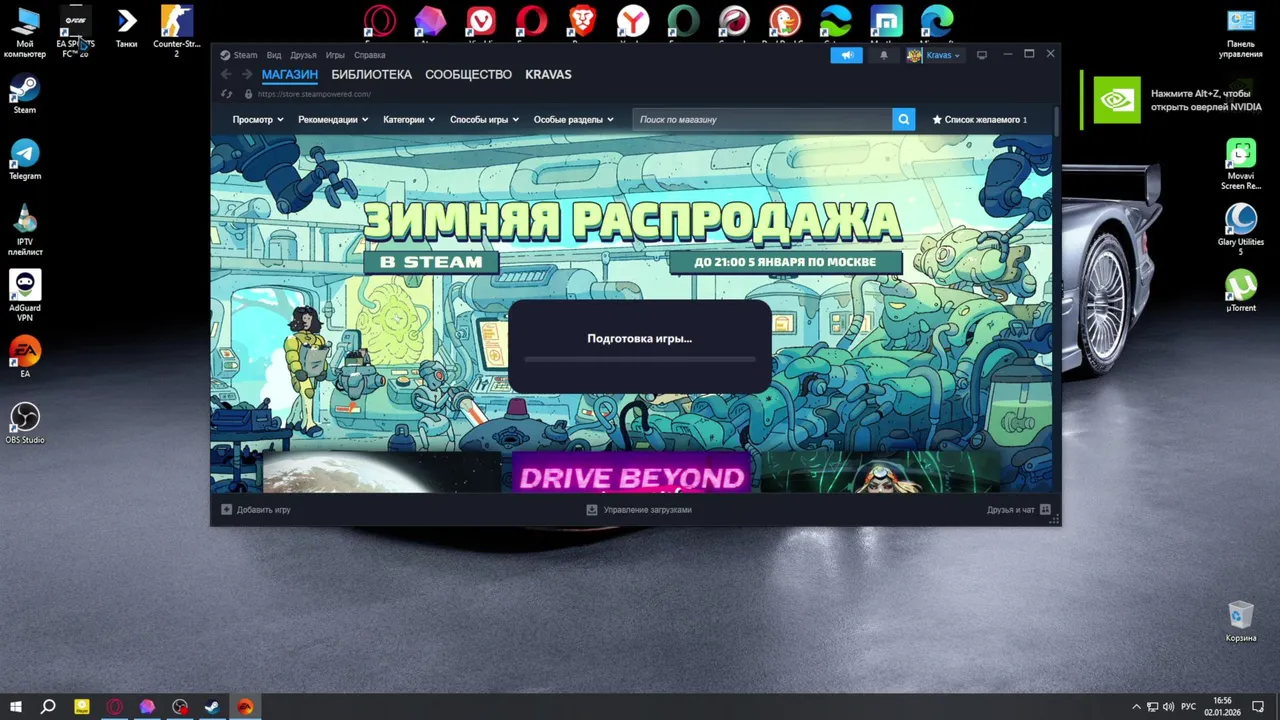Select the Counter-Strike 2 desktop icon

tap(177, 32)
